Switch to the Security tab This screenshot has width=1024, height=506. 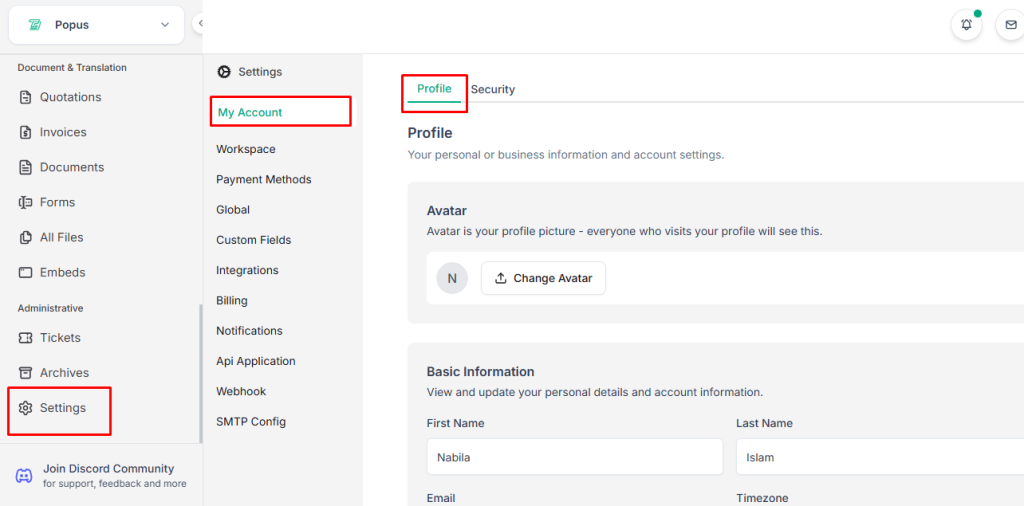[x=493, y=90]
